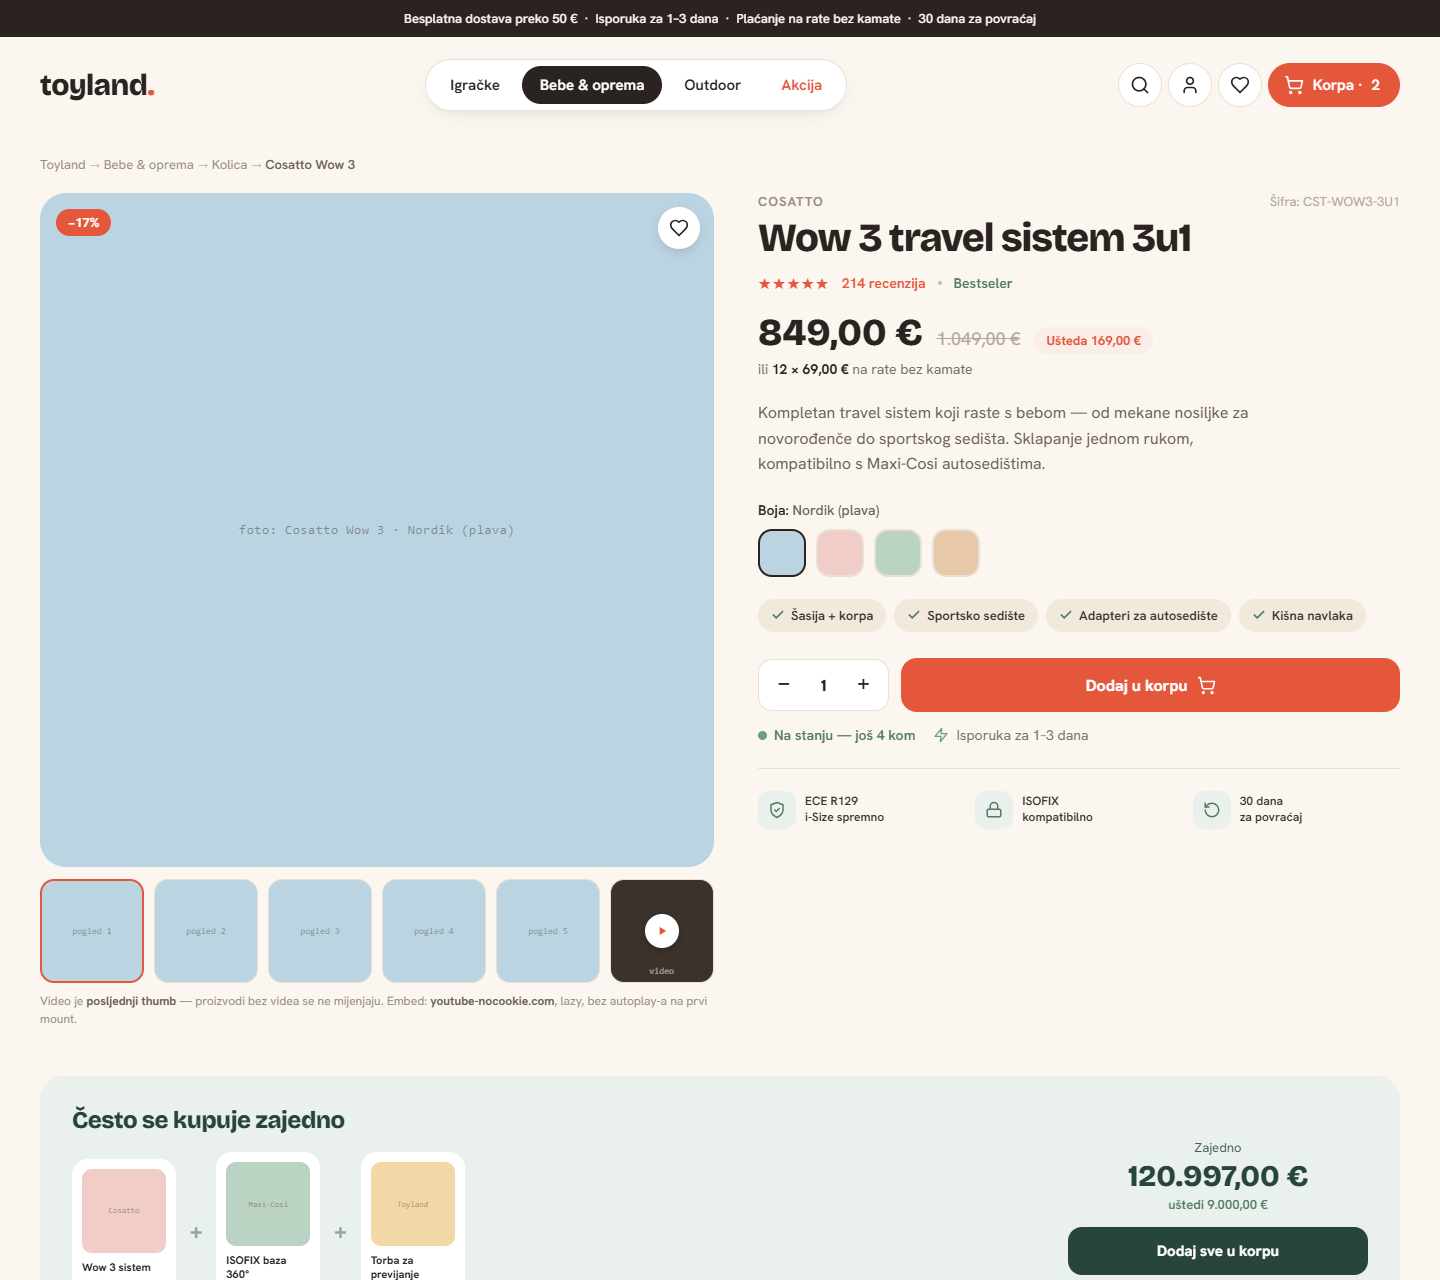
Task: Select thumbnail pogled 4
Action: 434,931
